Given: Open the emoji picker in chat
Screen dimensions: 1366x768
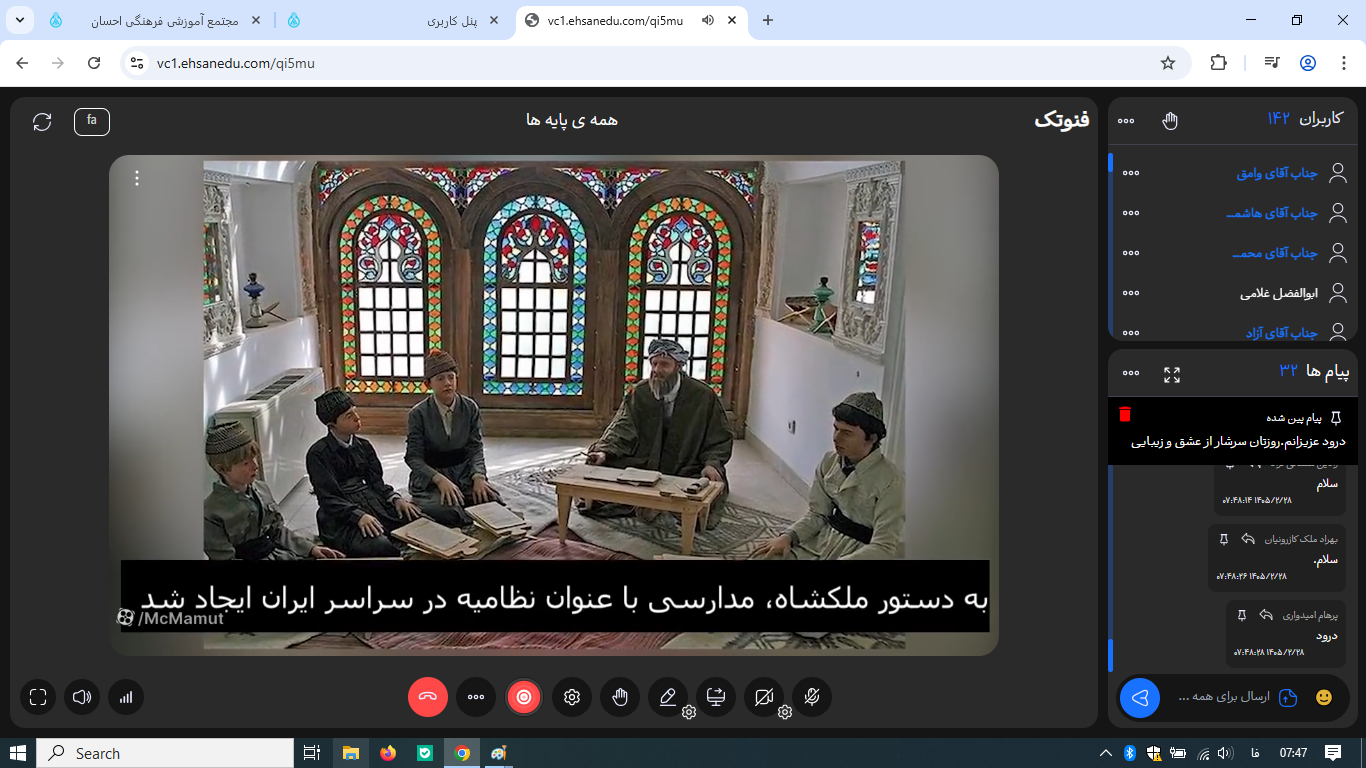Looking at the screenshot, I should tap(1324, 698).
